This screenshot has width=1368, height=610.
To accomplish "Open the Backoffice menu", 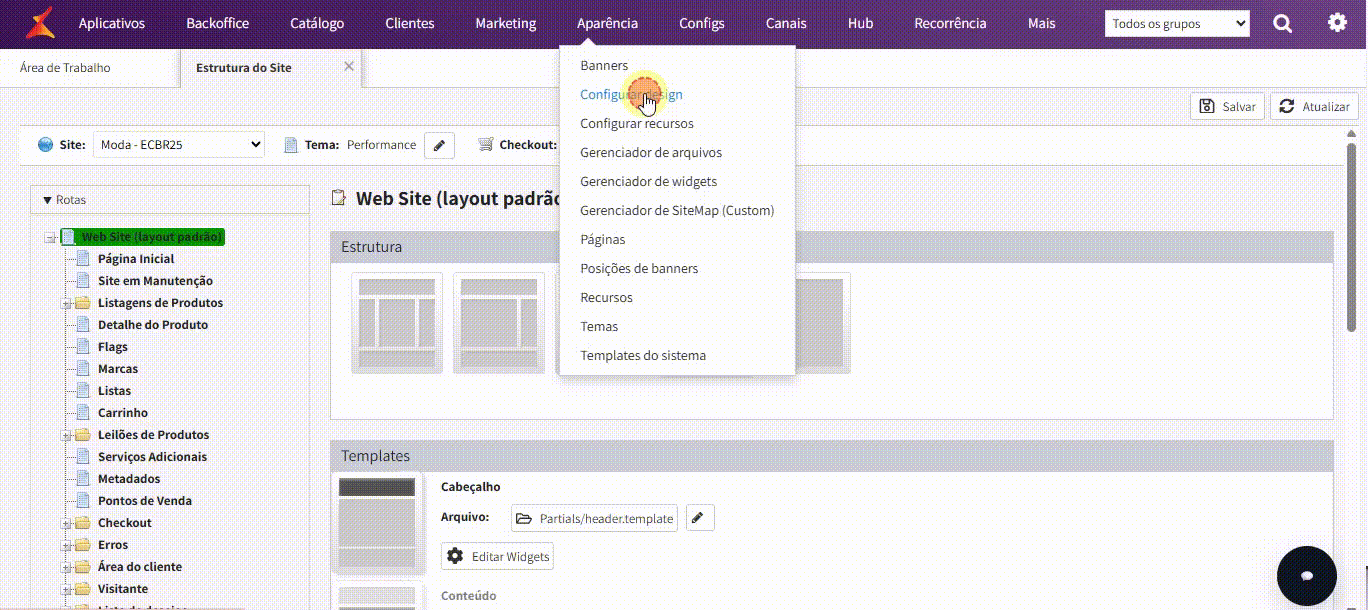I will (x=218, y=23).
